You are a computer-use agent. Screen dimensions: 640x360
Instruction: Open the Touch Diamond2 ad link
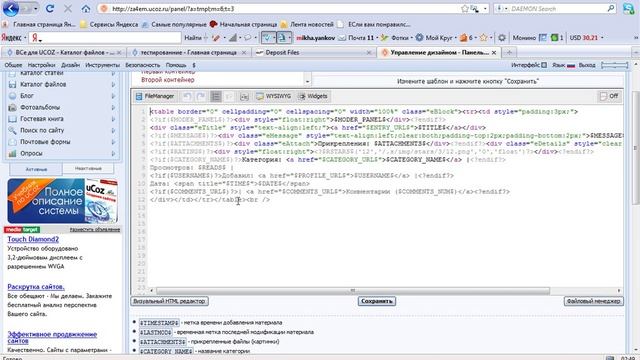click(33, 239)
